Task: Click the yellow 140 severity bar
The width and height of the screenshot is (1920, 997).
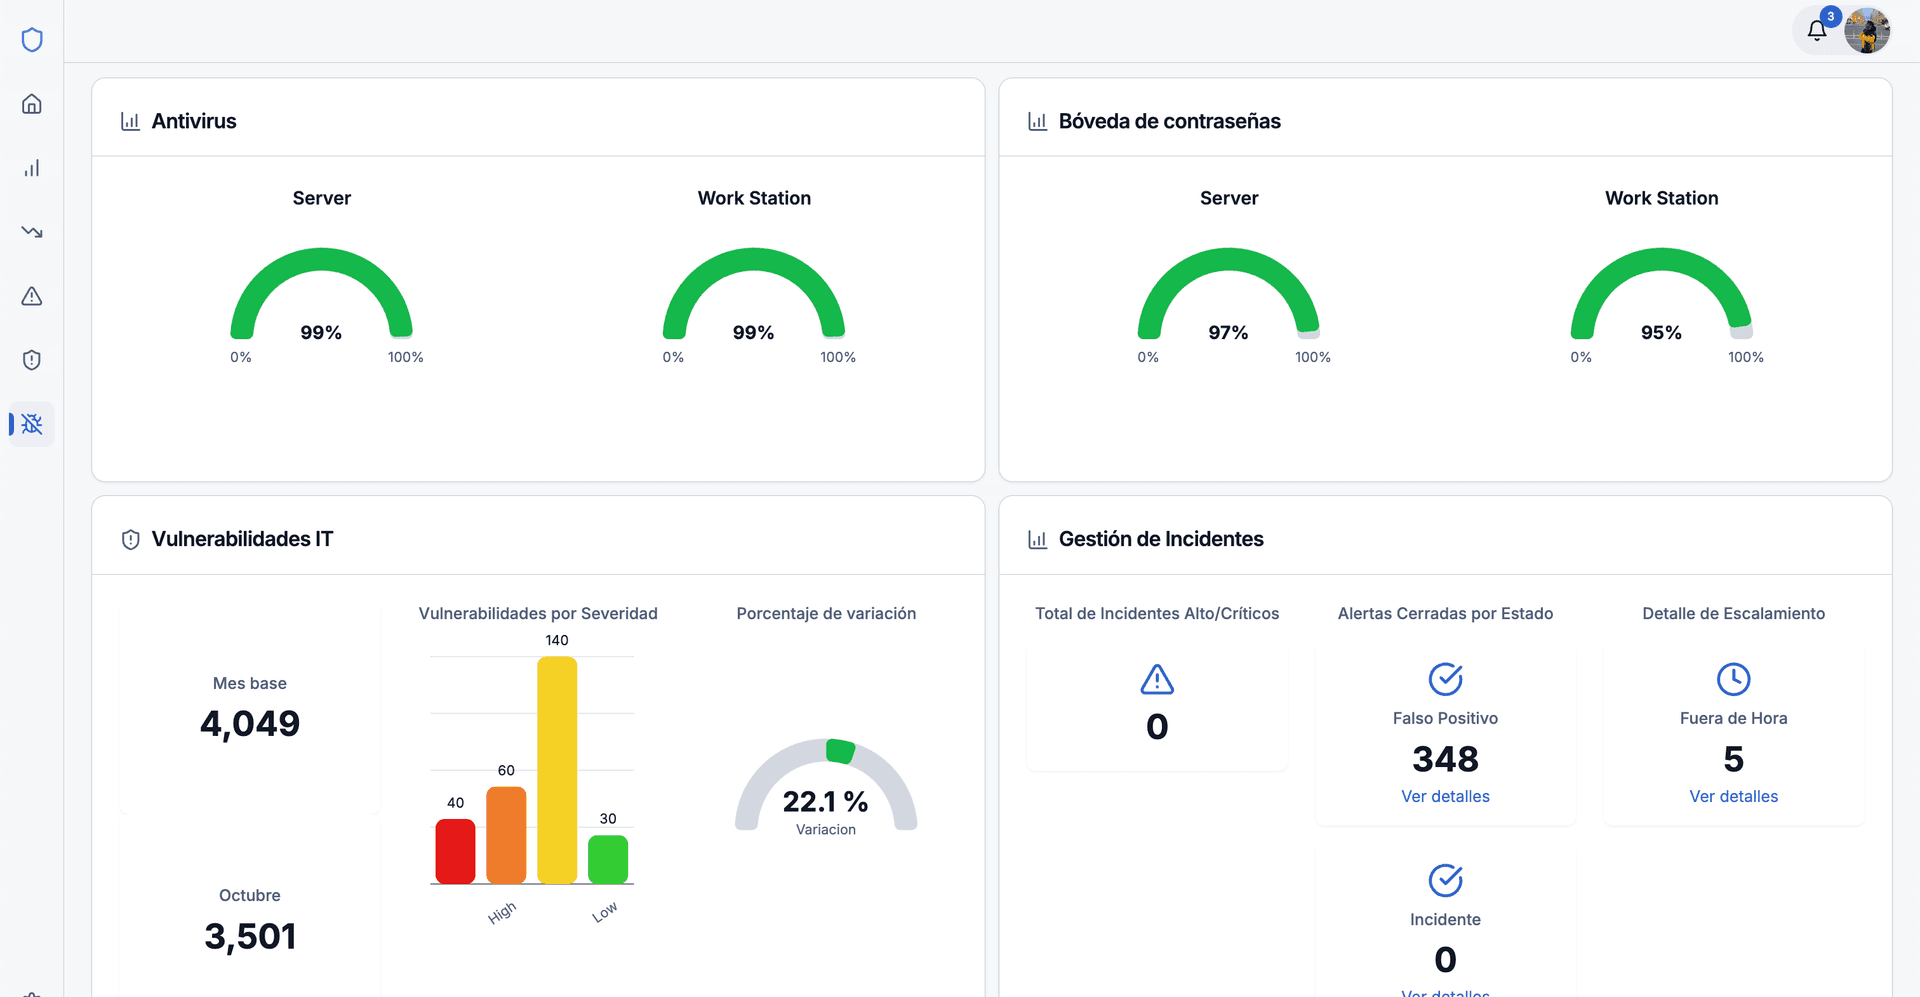Action: click(557, 770)
